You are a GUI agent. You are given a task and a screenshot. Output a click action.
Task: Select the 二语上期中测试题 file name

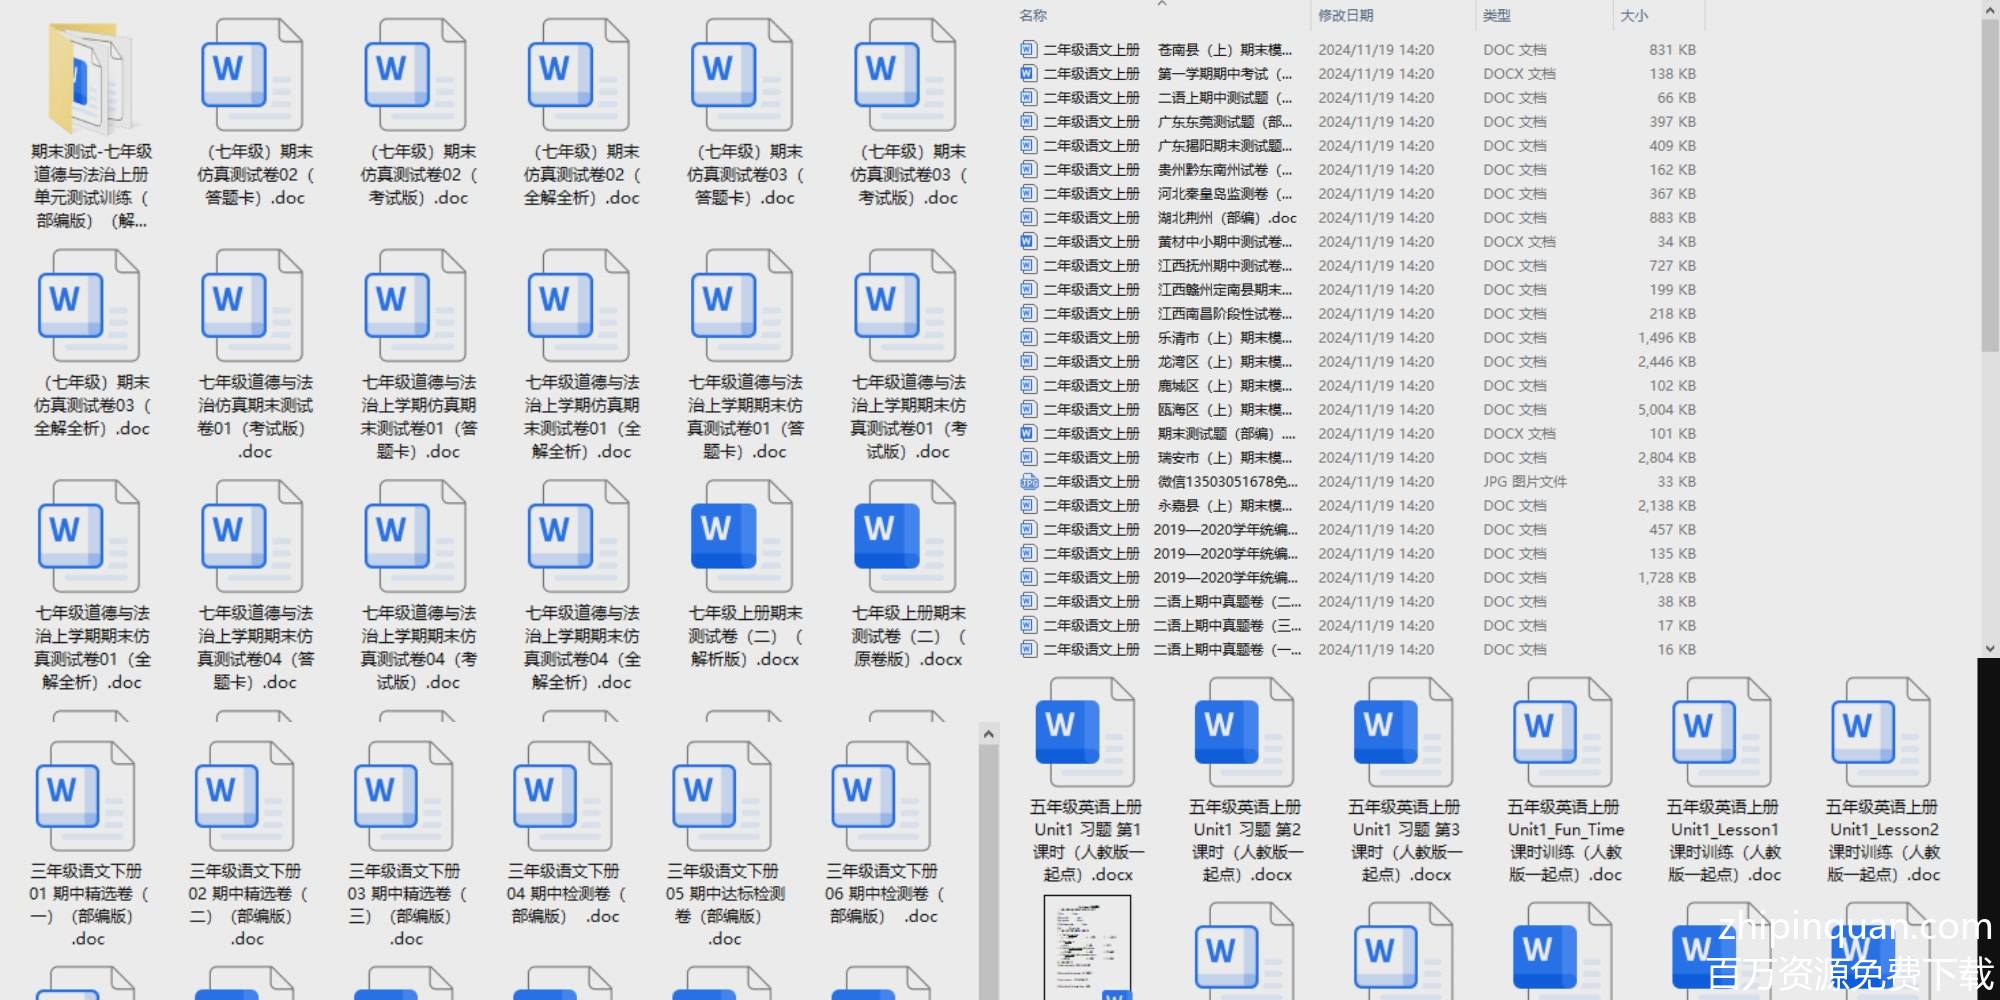pos(1225,97)
